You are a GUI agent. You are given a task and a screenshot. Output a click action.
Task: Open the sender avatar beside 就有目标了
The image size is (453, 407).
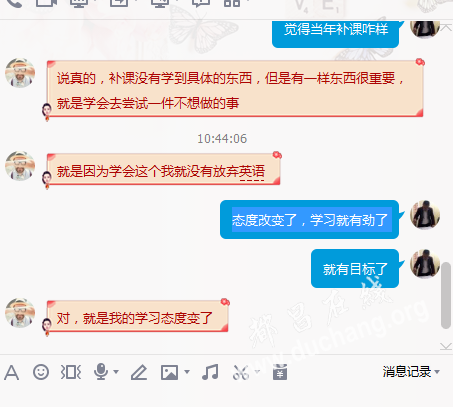point(425,263)
